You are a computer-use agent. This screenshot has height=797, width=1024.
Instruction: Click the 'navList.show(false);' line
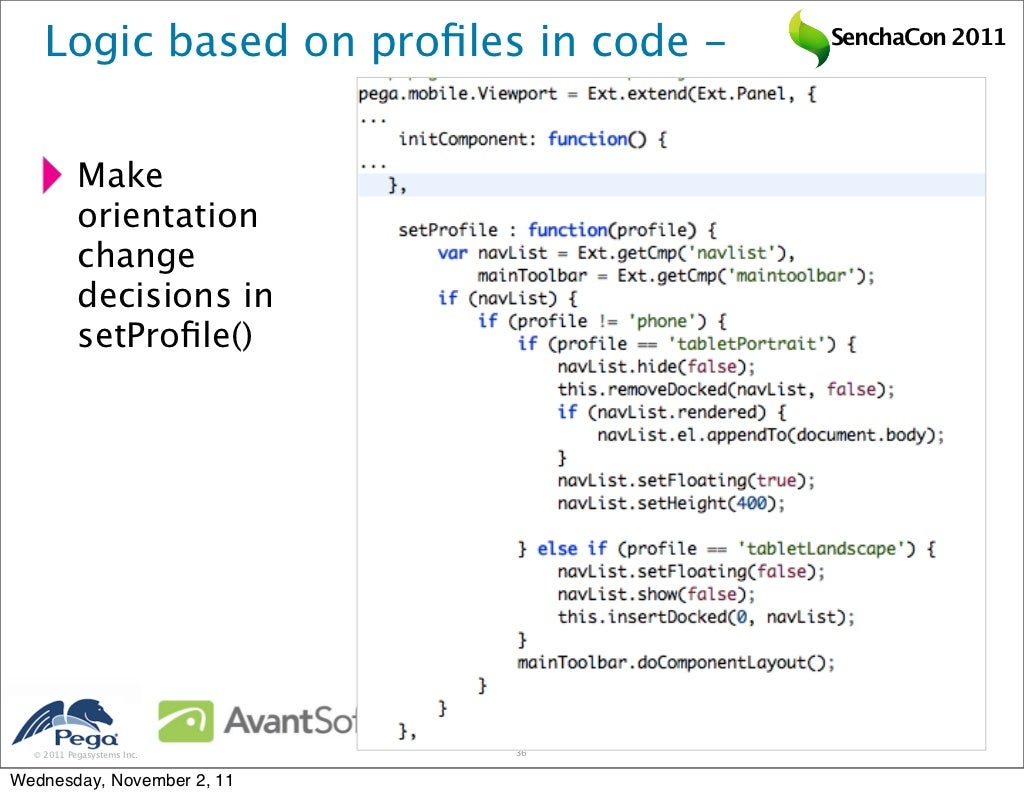pos(656,594)
